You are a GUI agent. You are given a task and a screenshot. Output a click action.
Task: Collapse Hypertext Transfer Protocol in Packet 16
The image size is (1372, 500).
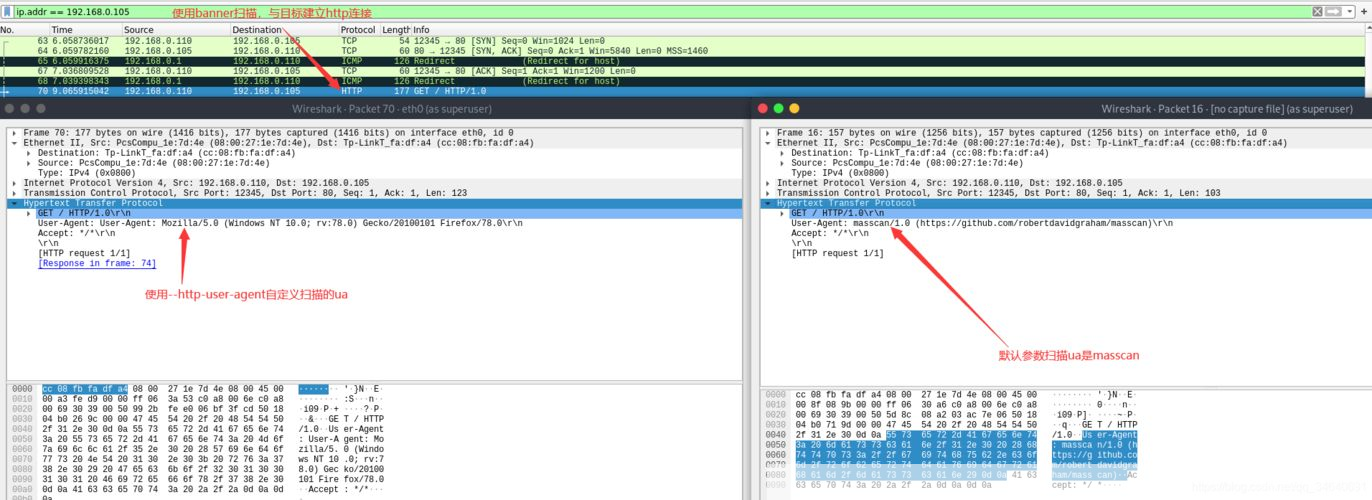pyautogui.click(x=767, y=203)
